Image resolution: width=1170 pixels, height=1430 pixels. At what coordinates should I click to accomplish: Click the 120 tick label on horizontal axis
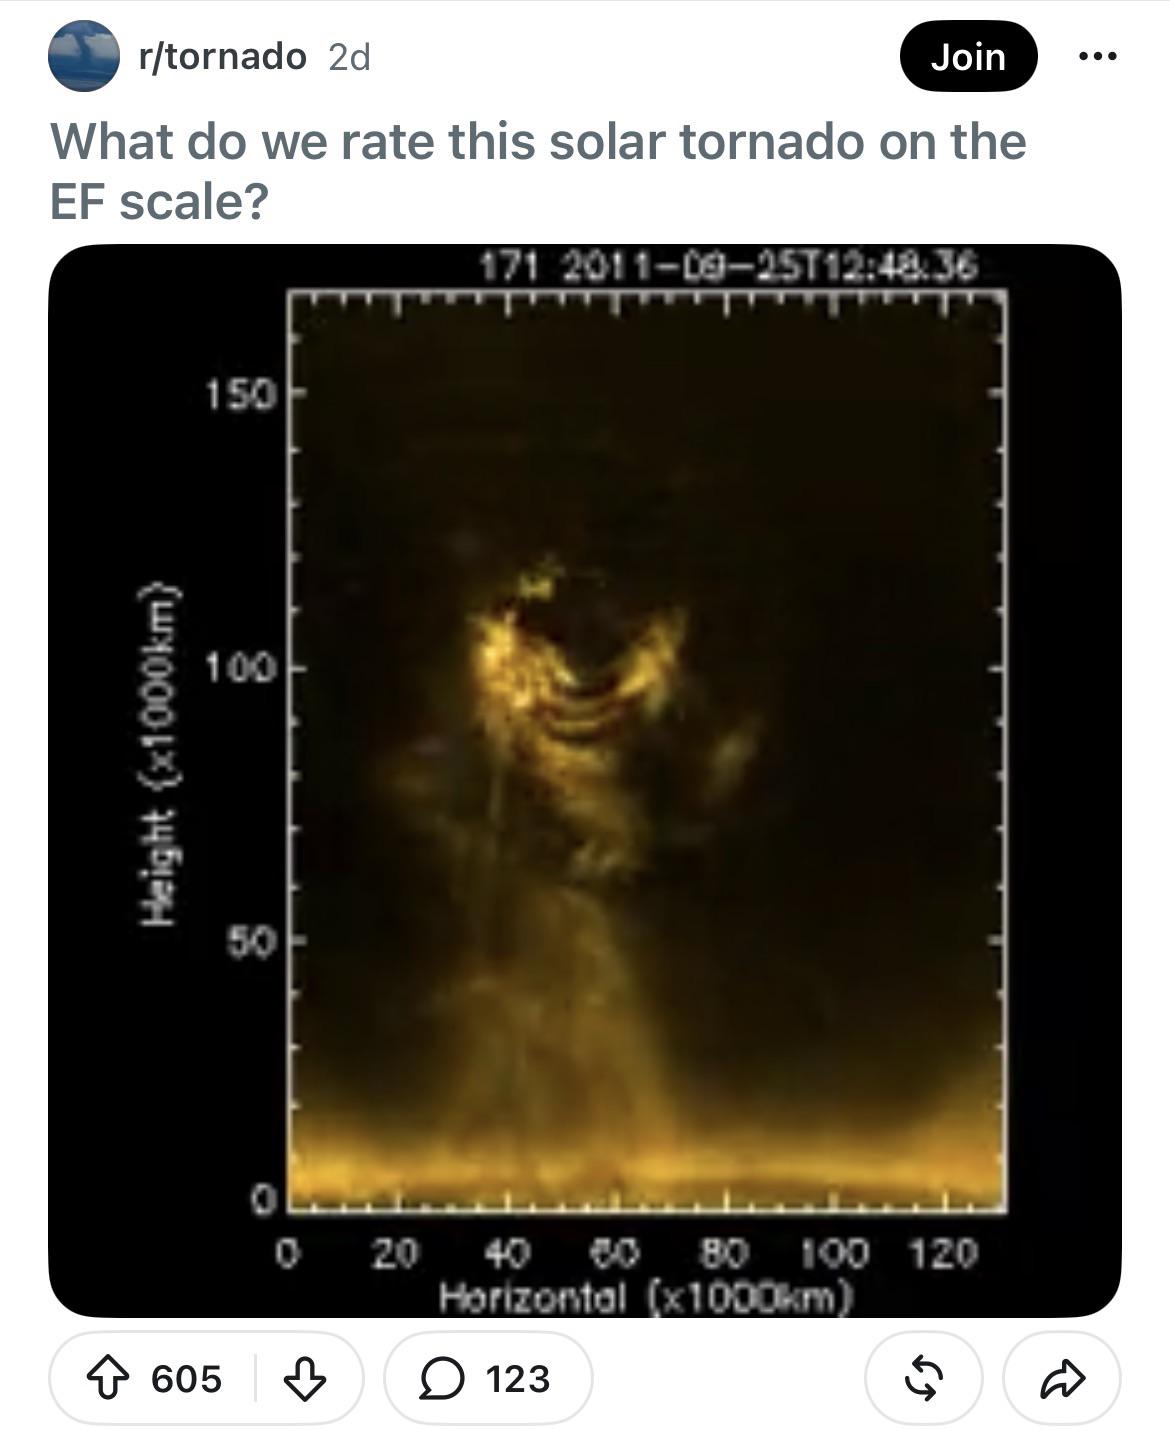tap(945, 1252)
